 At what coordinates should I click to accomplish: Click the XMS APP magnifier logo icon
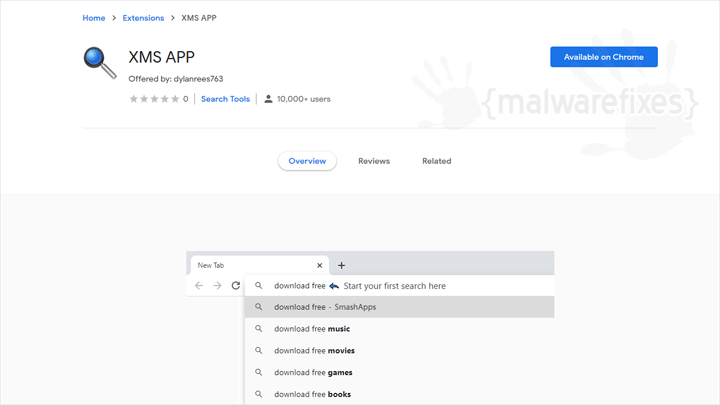(100, 63)
